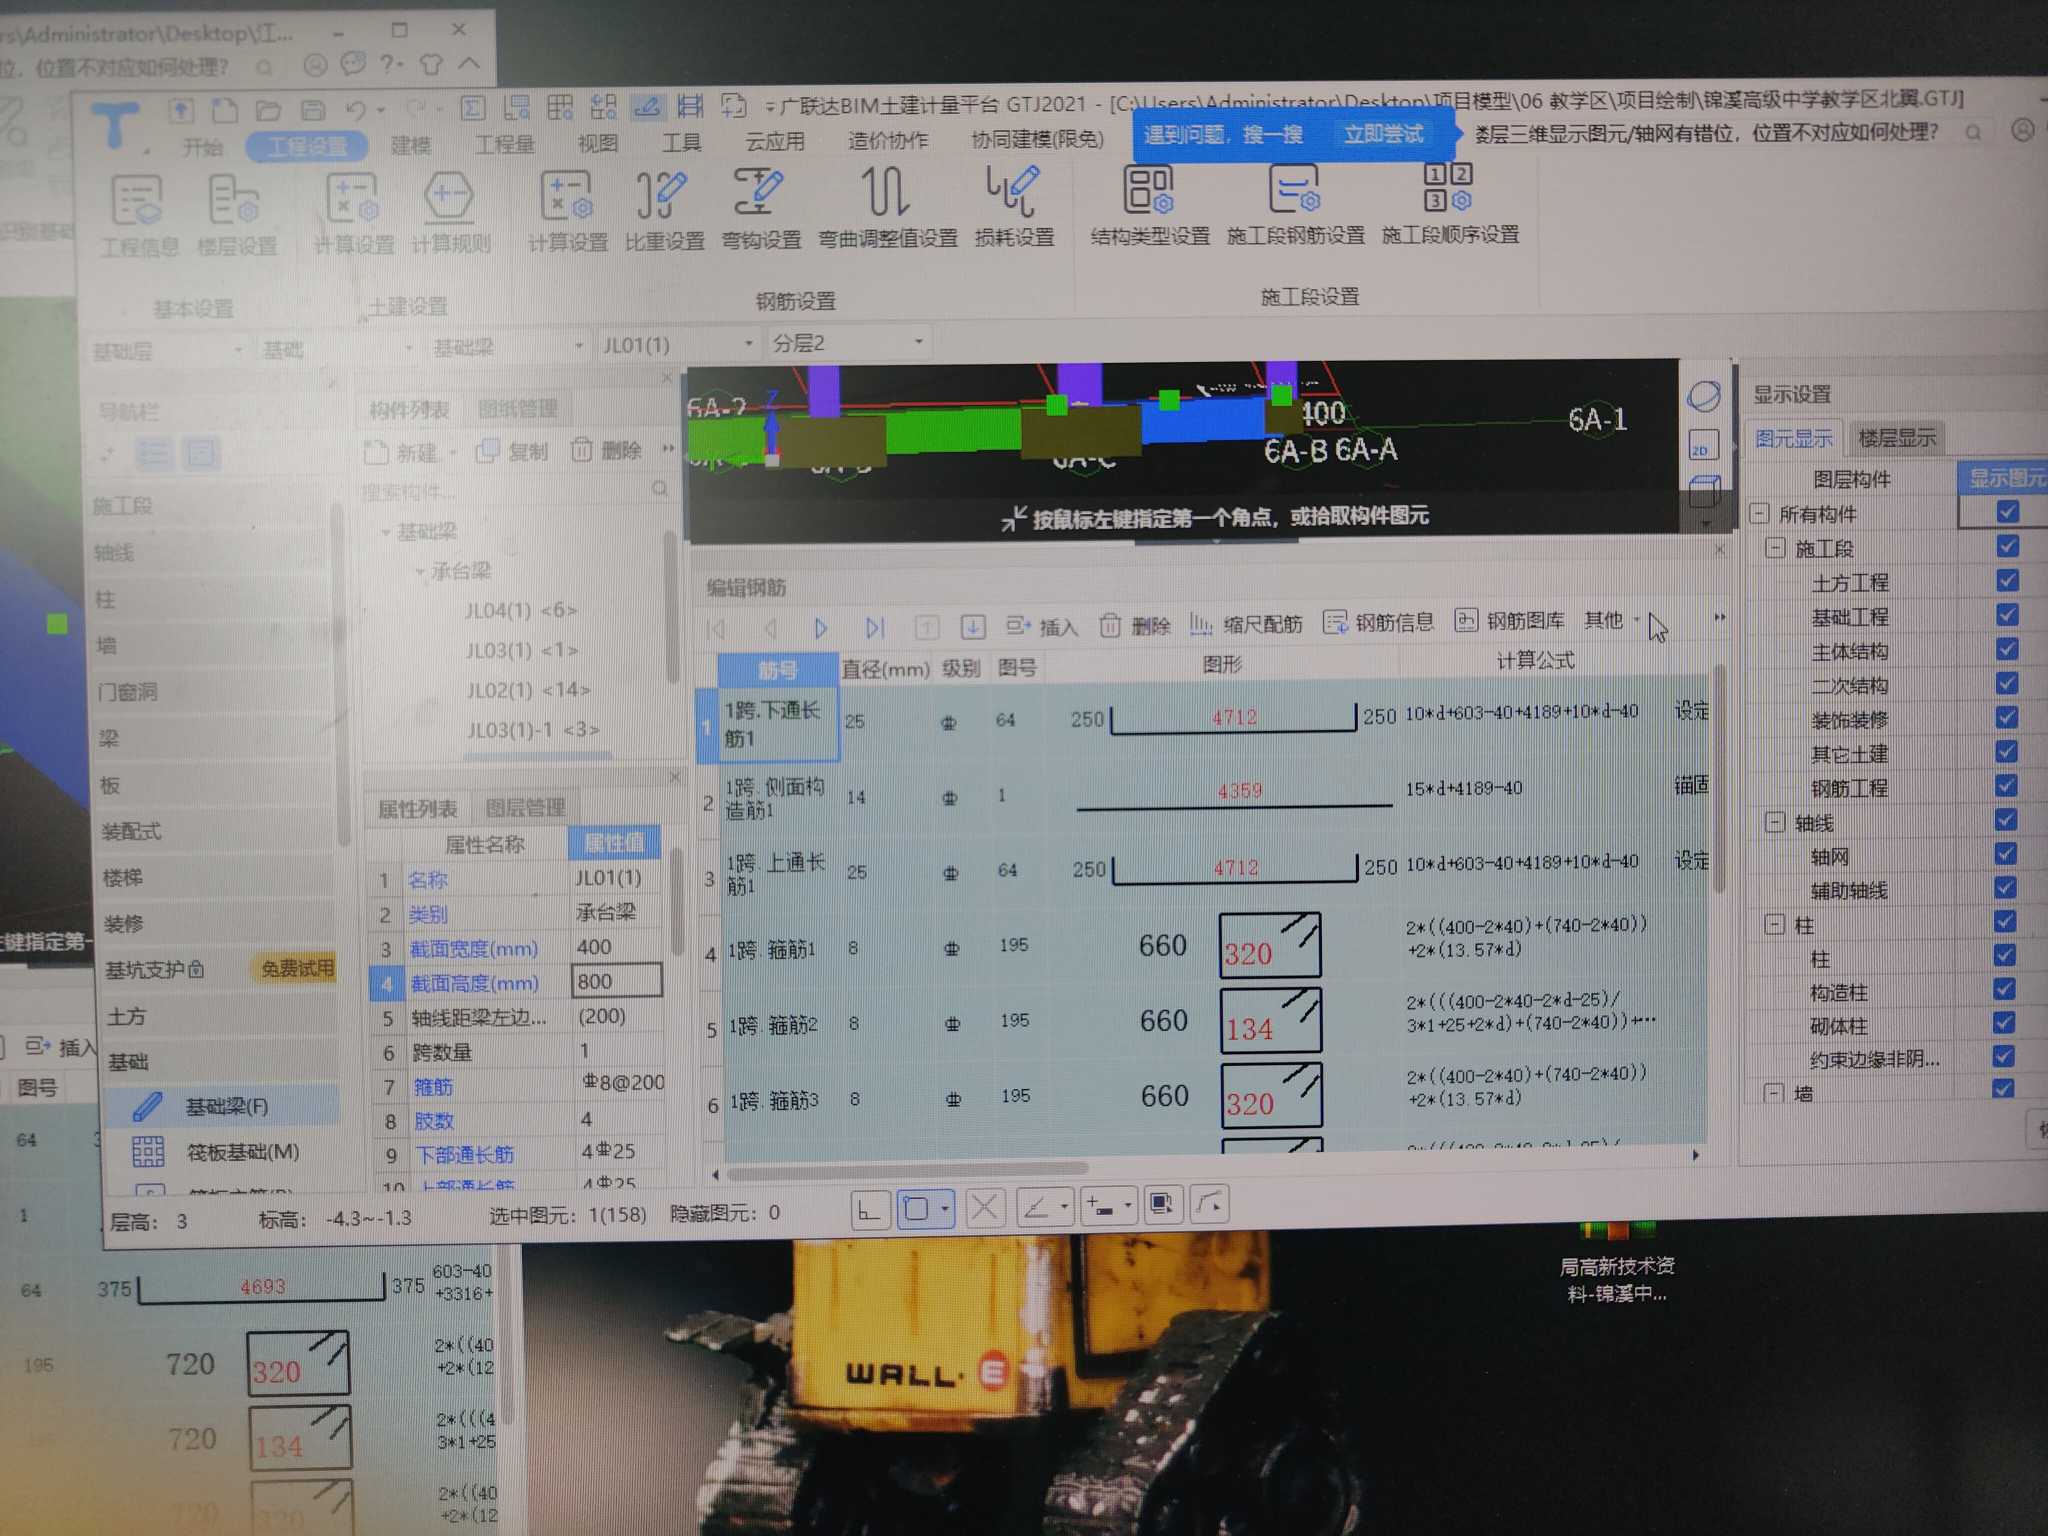Image resolution: width=2048 pixels, height=1536 pixels.
Task: Click the save icon in quick toolbar
Action: tap(313, 109)
